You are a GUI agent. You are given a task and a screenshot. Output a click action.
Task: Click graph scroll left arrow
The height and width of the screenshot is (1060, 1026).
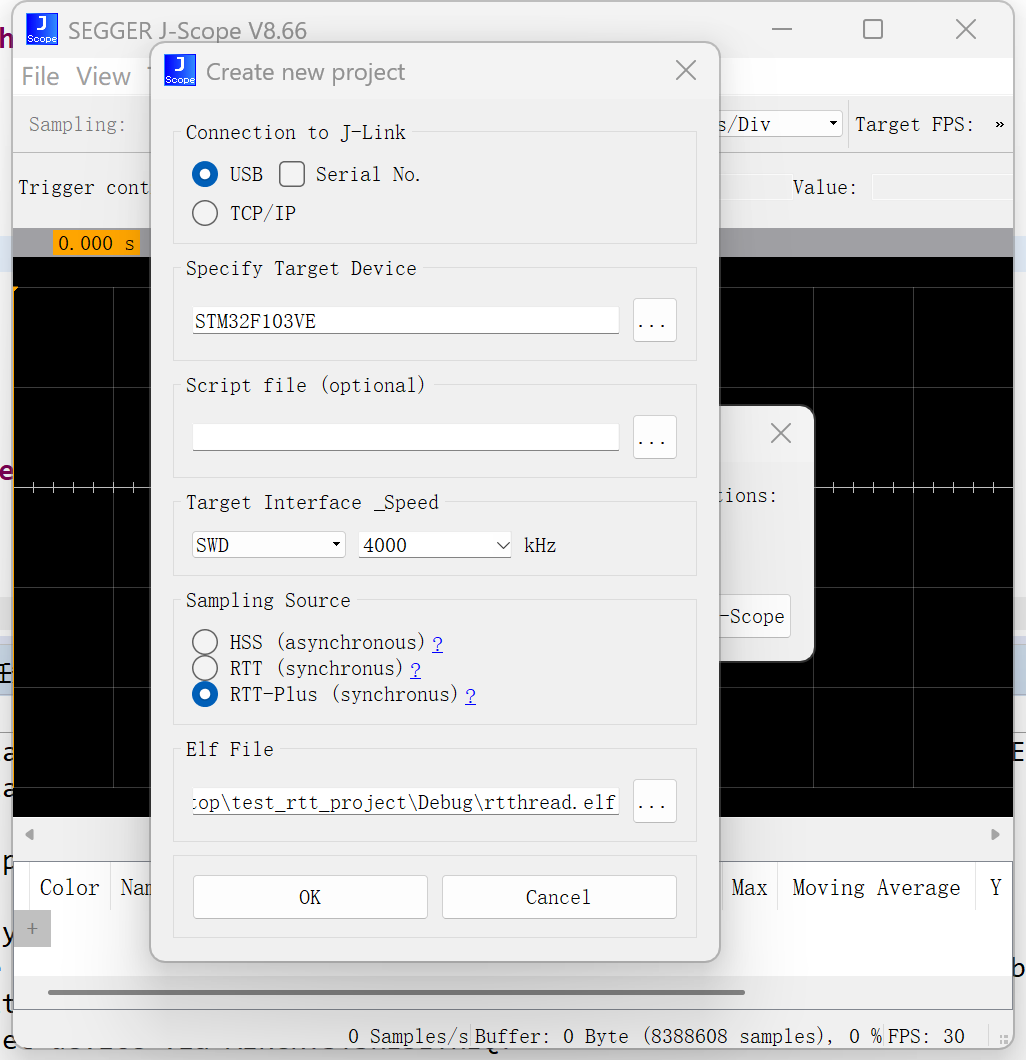30,834
